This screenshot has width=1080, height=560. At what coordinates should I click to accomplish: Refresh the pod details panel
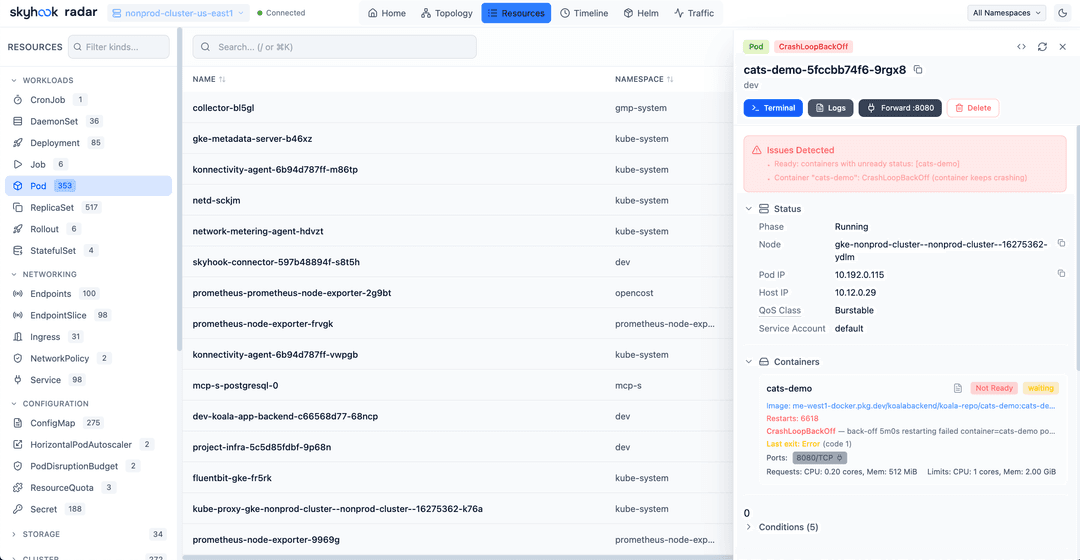tap(1042, 47)
